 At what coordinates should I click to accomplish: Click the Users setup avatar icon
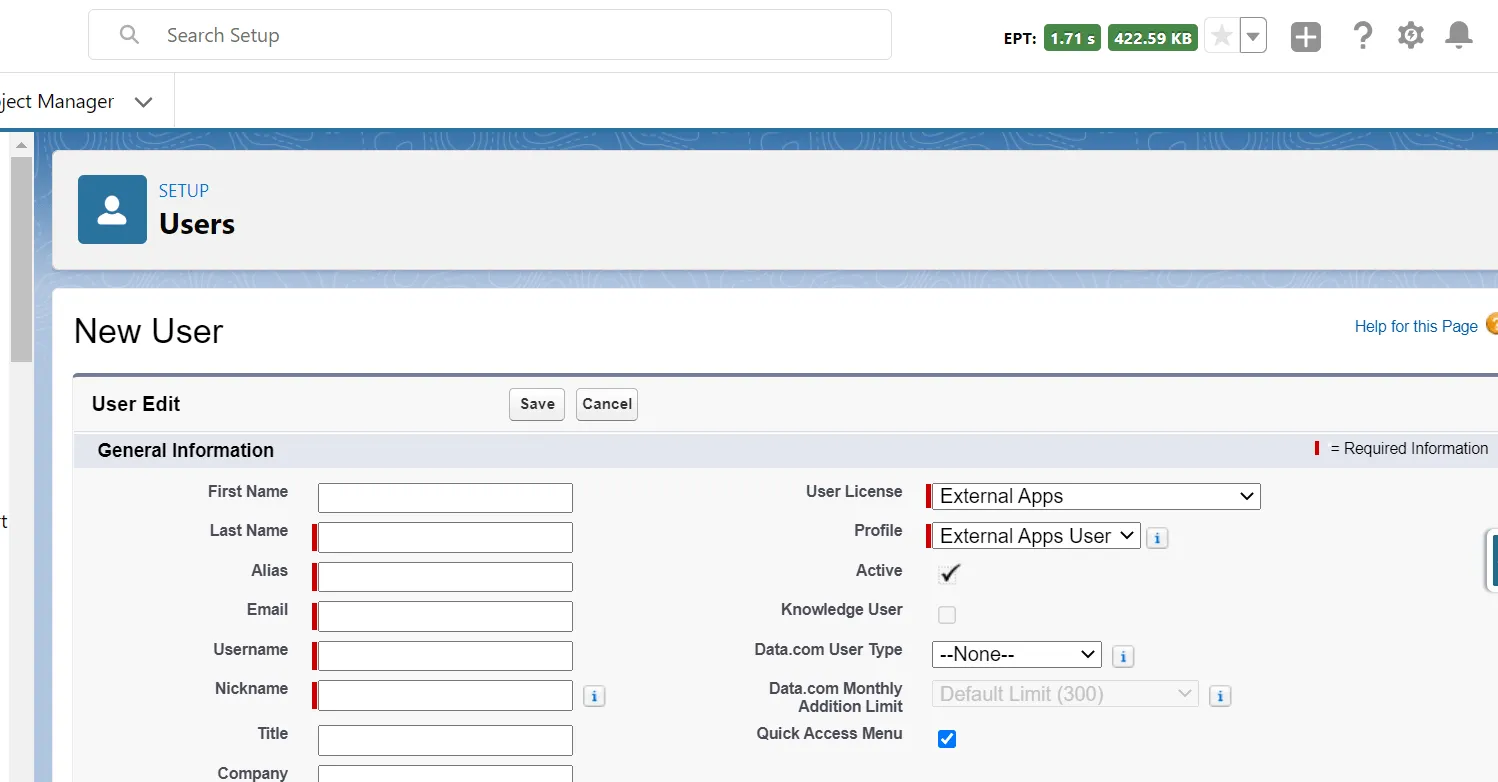(112, 209)
